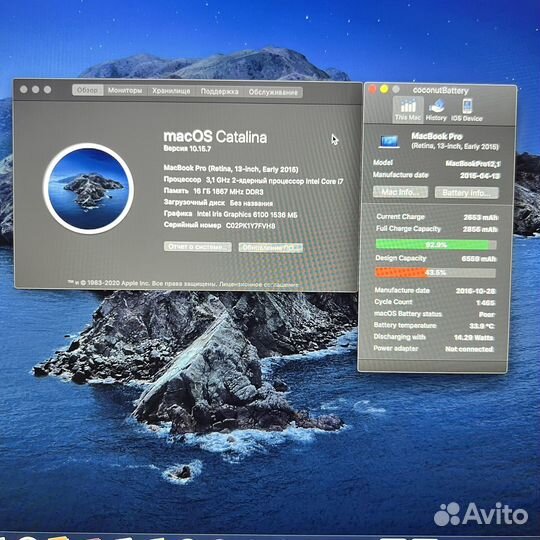Click the Discharging with 14.29 Watts value
The height and width of the screenshot is (540, 540).
coord(474,338)
